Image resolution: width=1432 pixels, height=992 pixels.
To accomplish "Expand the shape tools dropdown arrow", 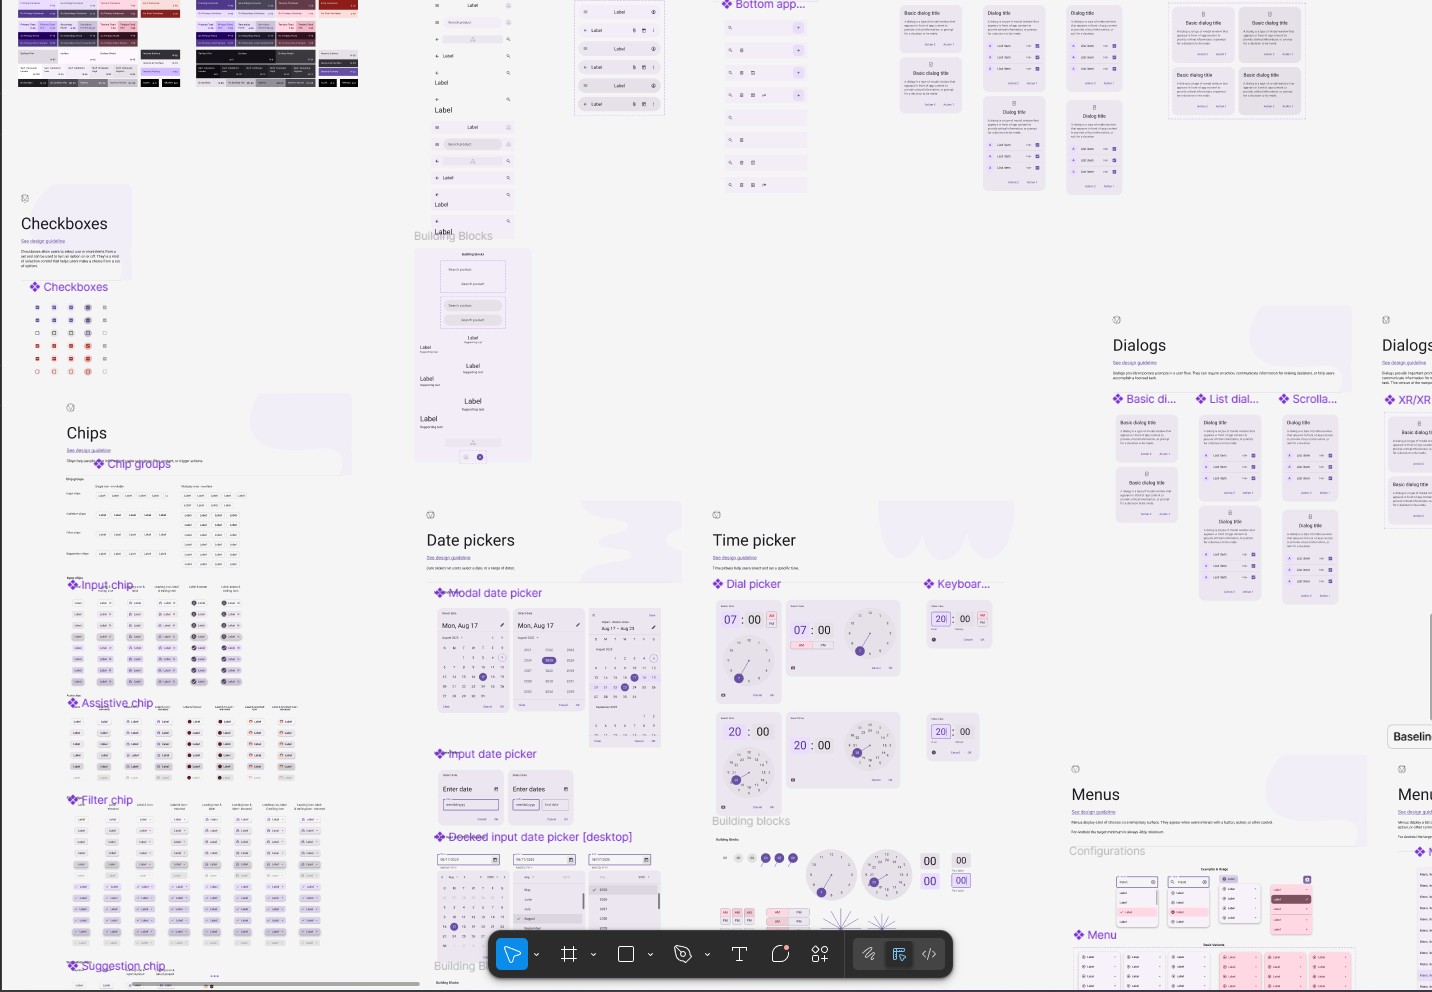I will (651, 955).
